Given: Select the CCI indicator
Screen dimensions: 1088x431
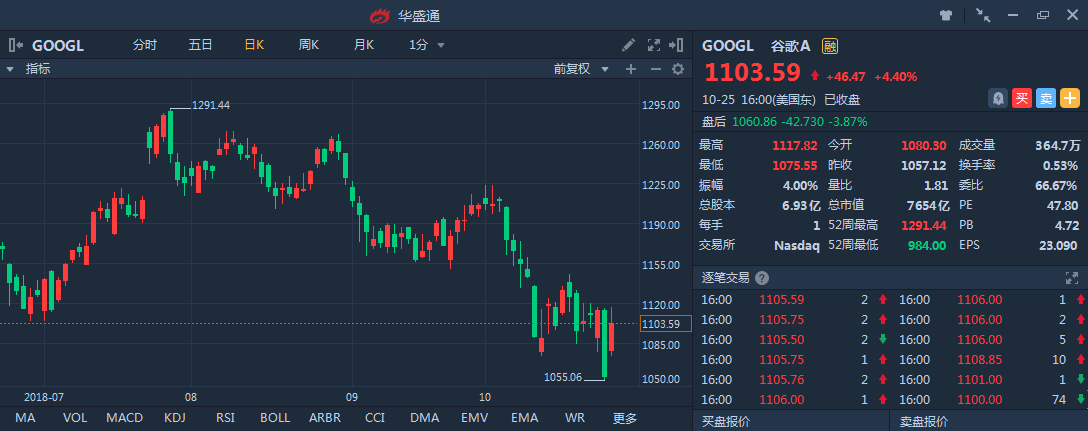Looking at the screenshot, I should click(x=375, y=418).
